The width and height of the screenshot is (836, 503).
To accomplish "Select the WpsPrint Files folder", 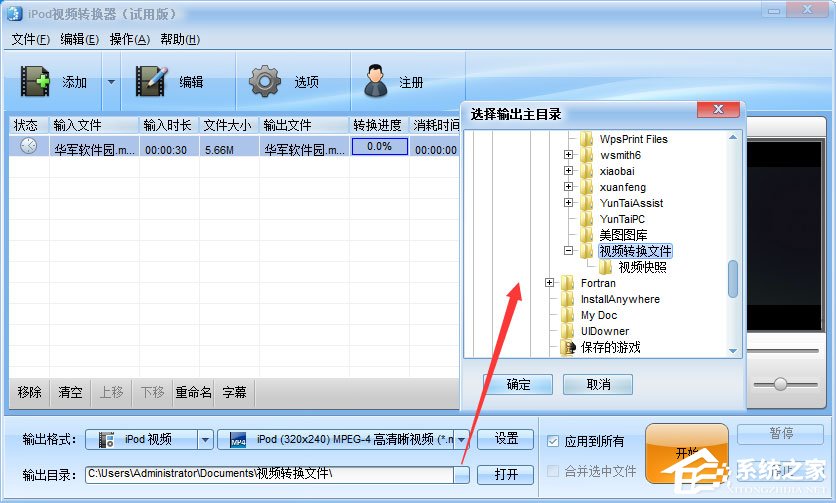I will click(x=633, y=139).
